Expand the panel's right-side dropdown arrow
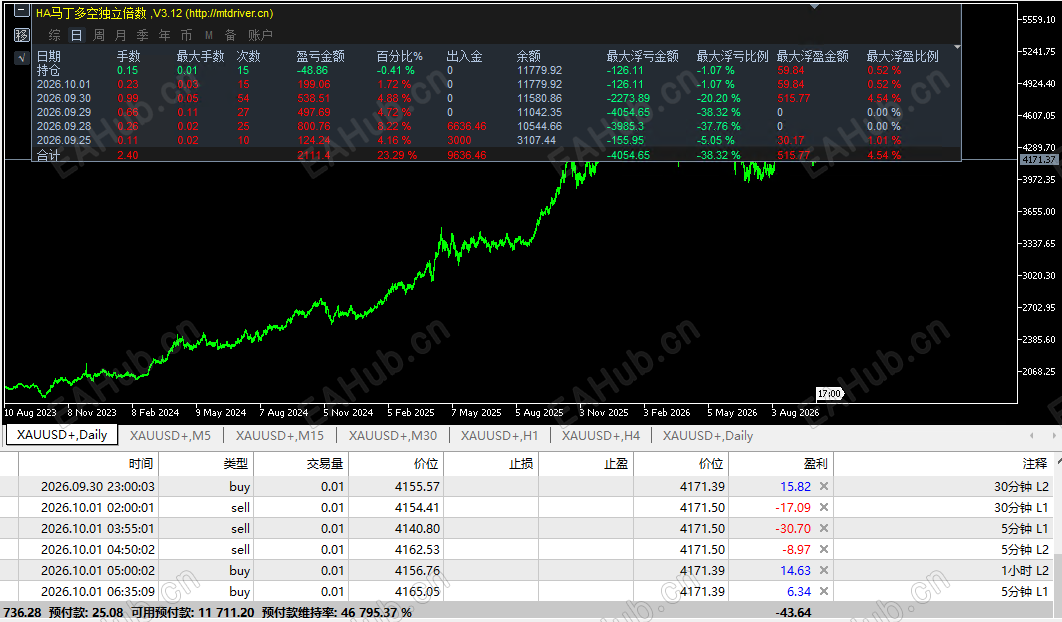 [x=957, y=47]
